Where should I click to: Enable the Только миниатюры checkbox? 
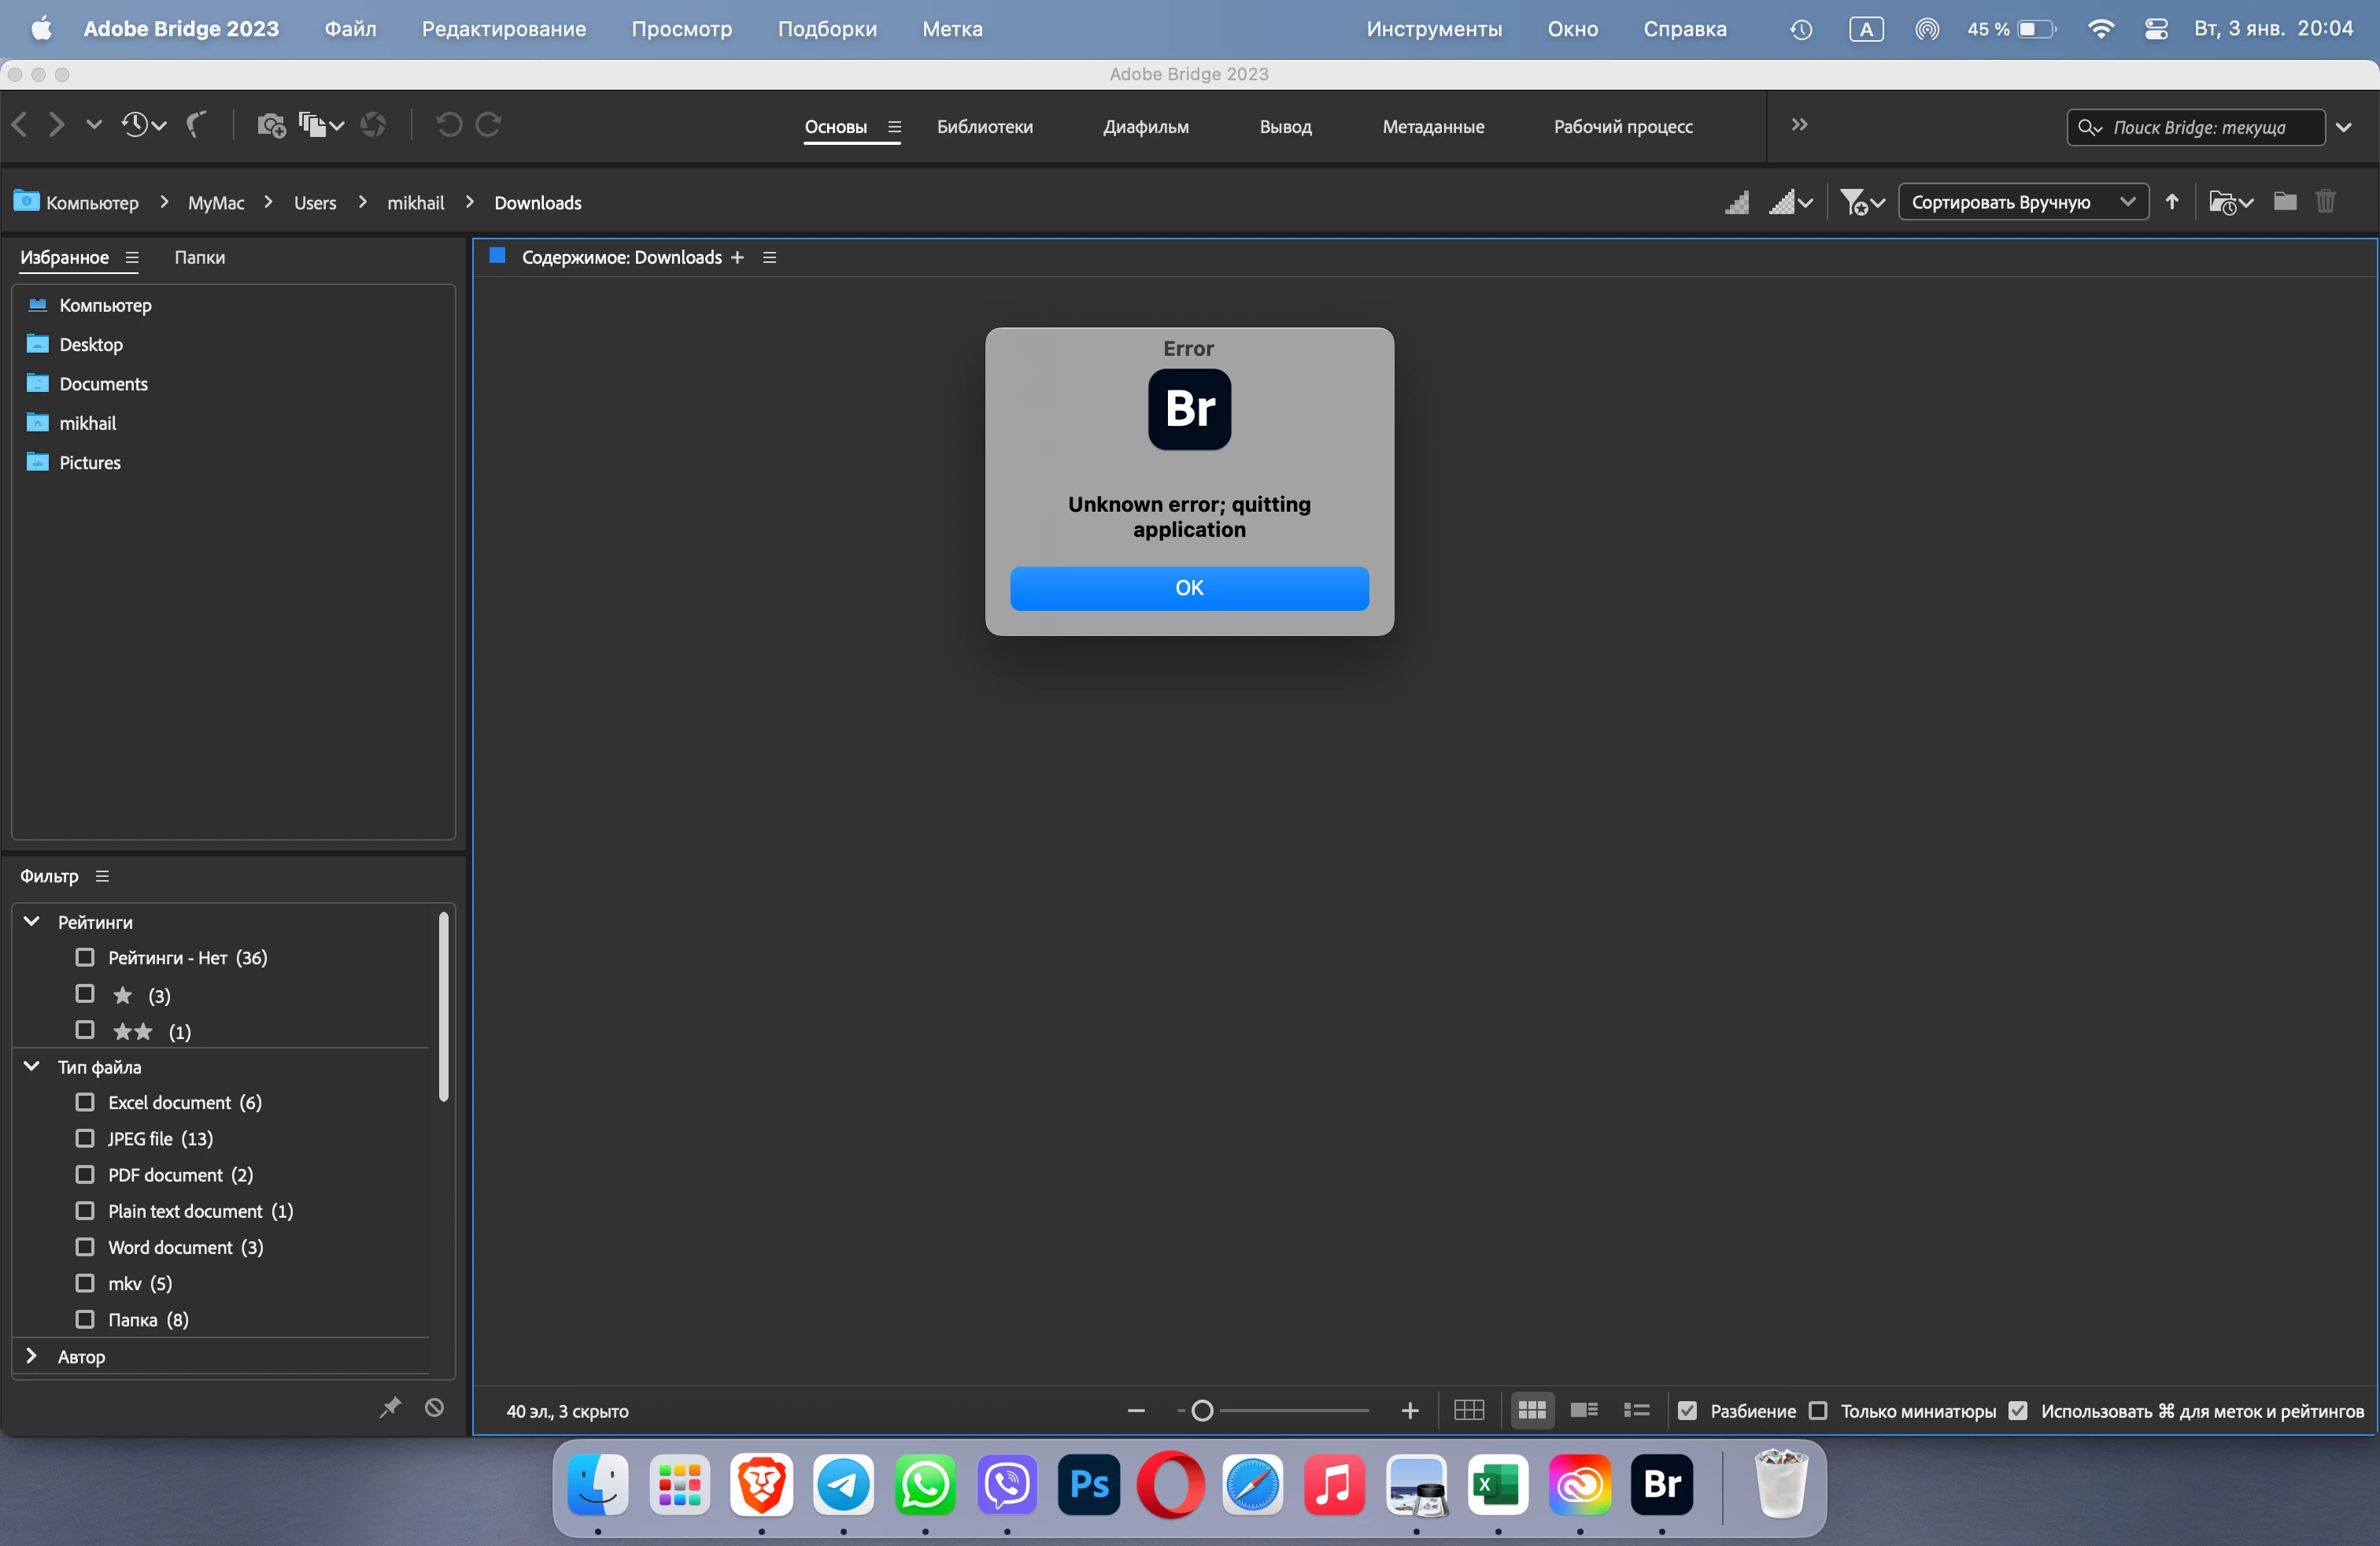click(1818, 1410)
